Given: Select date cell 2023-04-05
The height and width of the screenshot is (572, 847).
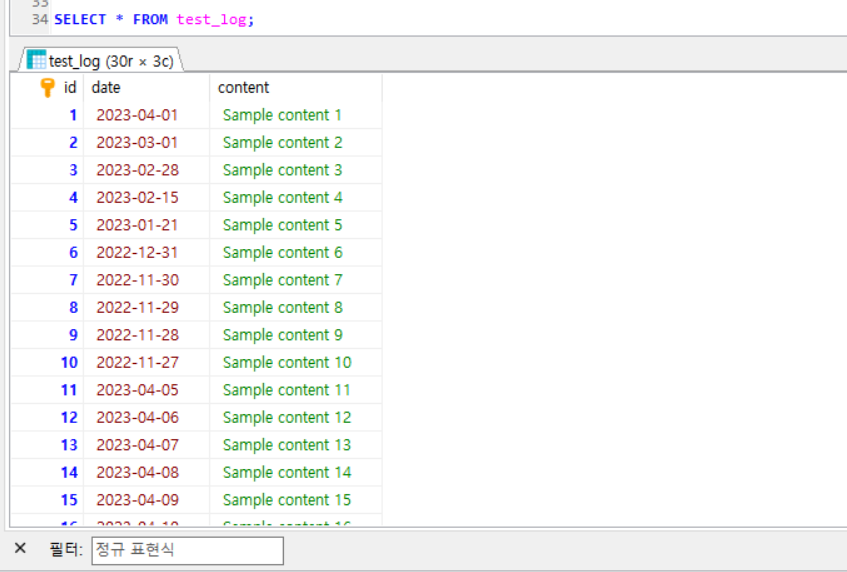Looking at the screenshot, I should [146, 391].
